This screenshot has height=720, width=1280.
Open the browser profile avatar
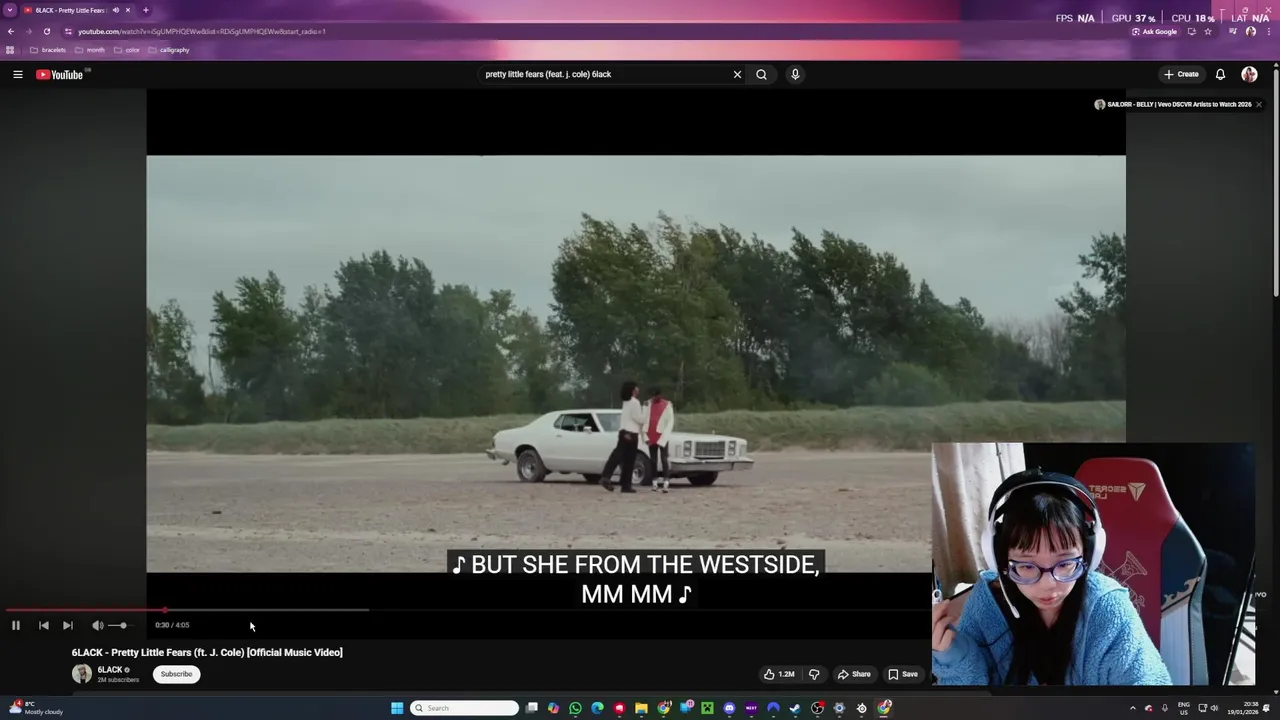coord(1251,31)
